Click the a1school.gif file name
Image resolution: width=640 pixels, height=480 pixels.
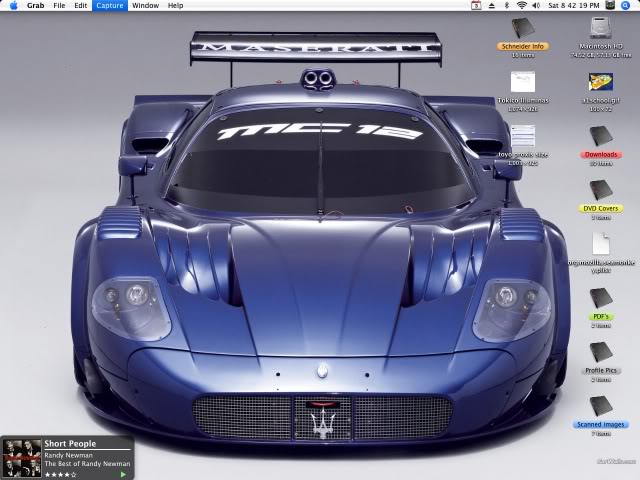[x=601, y=100]
